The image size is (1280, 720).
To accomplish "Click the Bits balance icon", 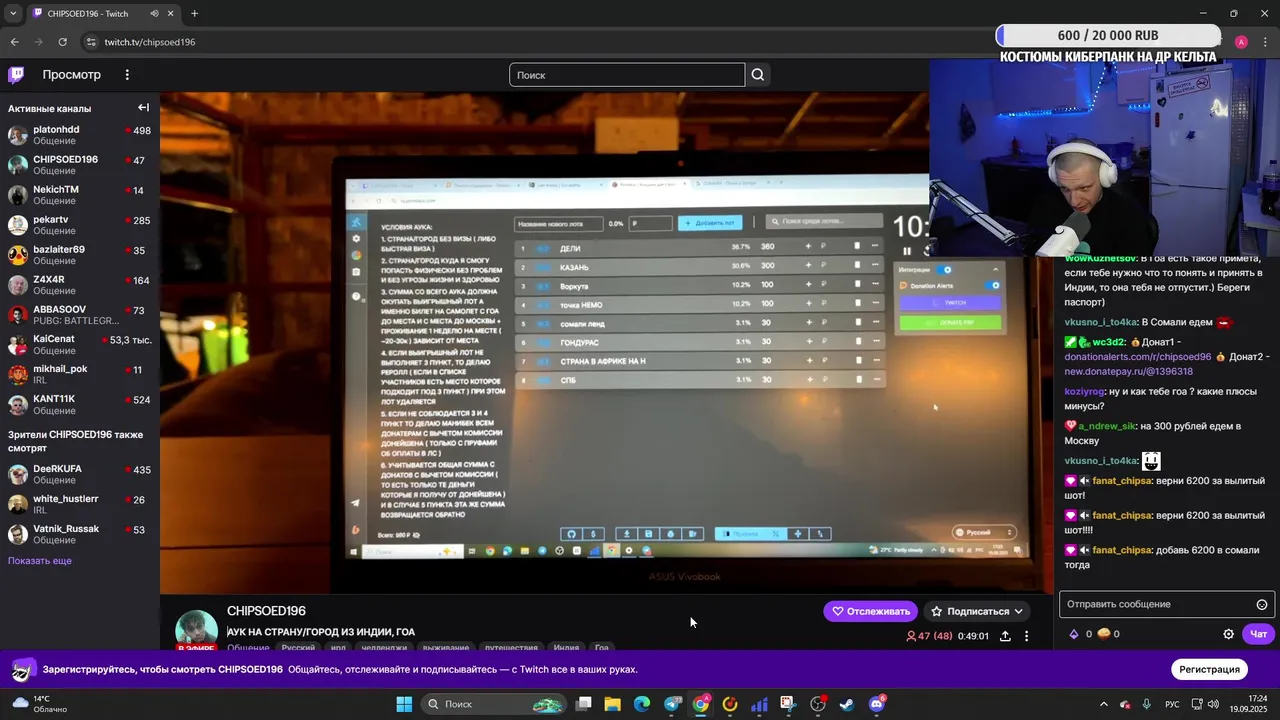I will 1074,634.
